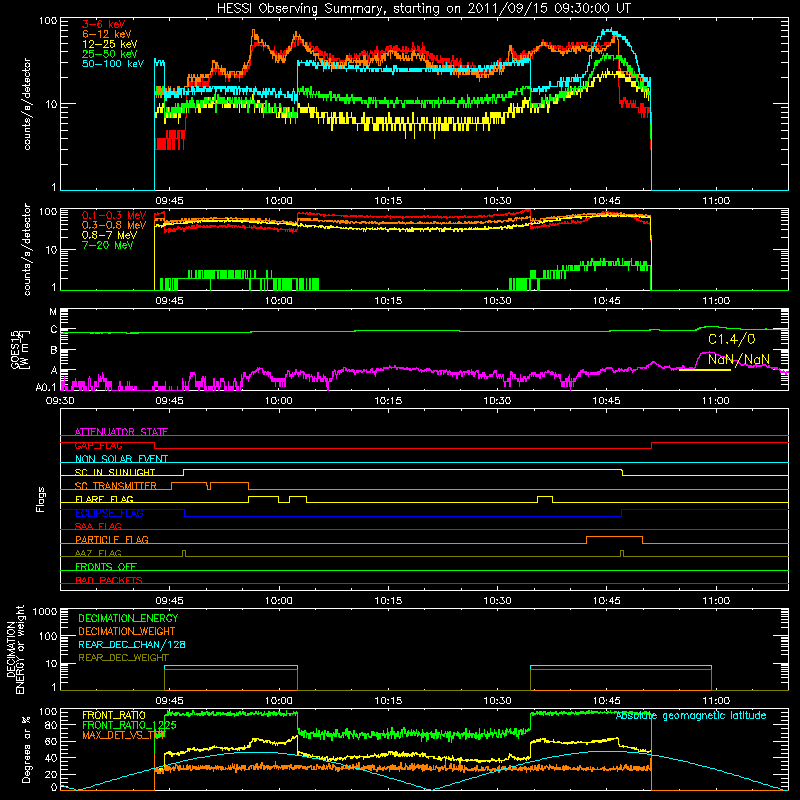Select the REAR_DEC_WEIGHT legend label
This screenshot has height=800, width=800.
(123, 658)
